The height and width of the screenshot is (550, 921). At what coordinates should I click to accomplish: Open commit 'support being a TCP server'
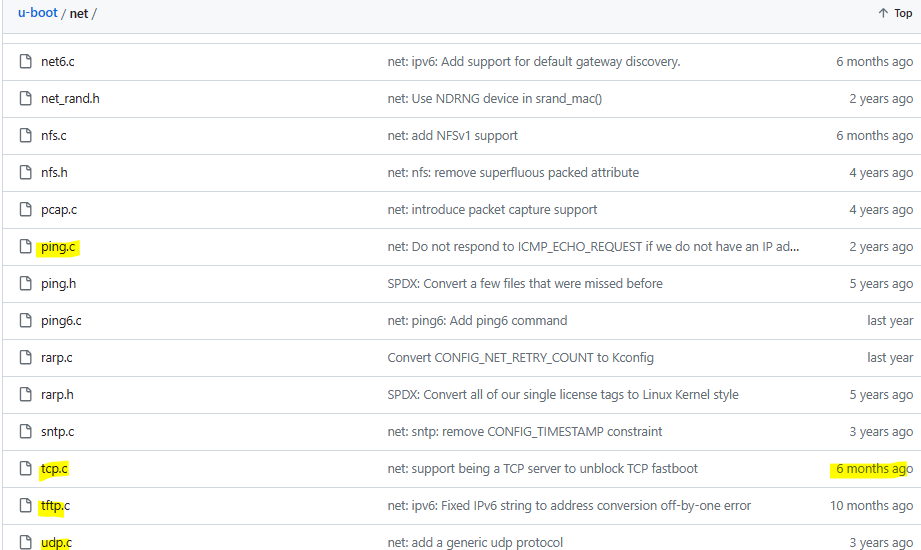pyautogui.click(x=542, y=469)
